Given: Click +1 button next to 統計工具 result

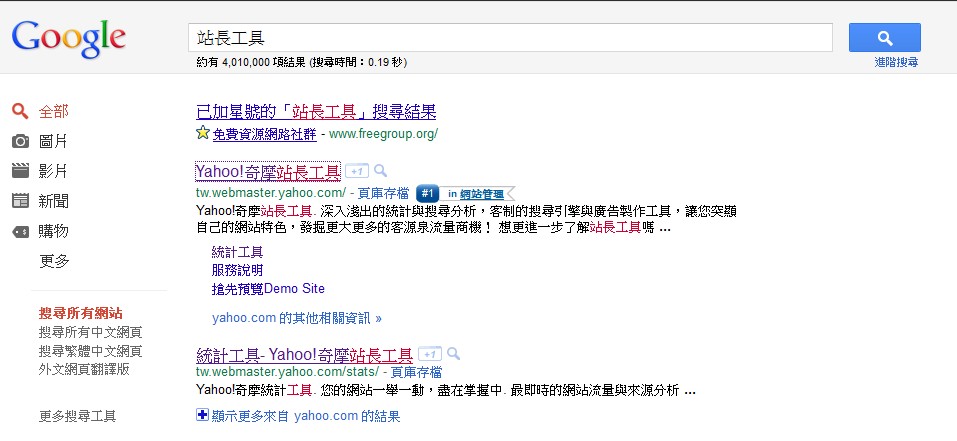Looking at the screenshot, I should pyautogui.click(x=430, y=354).
